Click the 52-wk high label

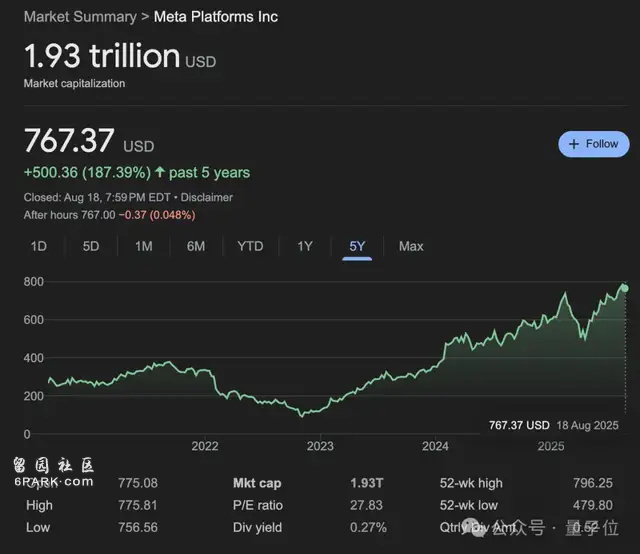pyautogui.click(x=471, y=483)
